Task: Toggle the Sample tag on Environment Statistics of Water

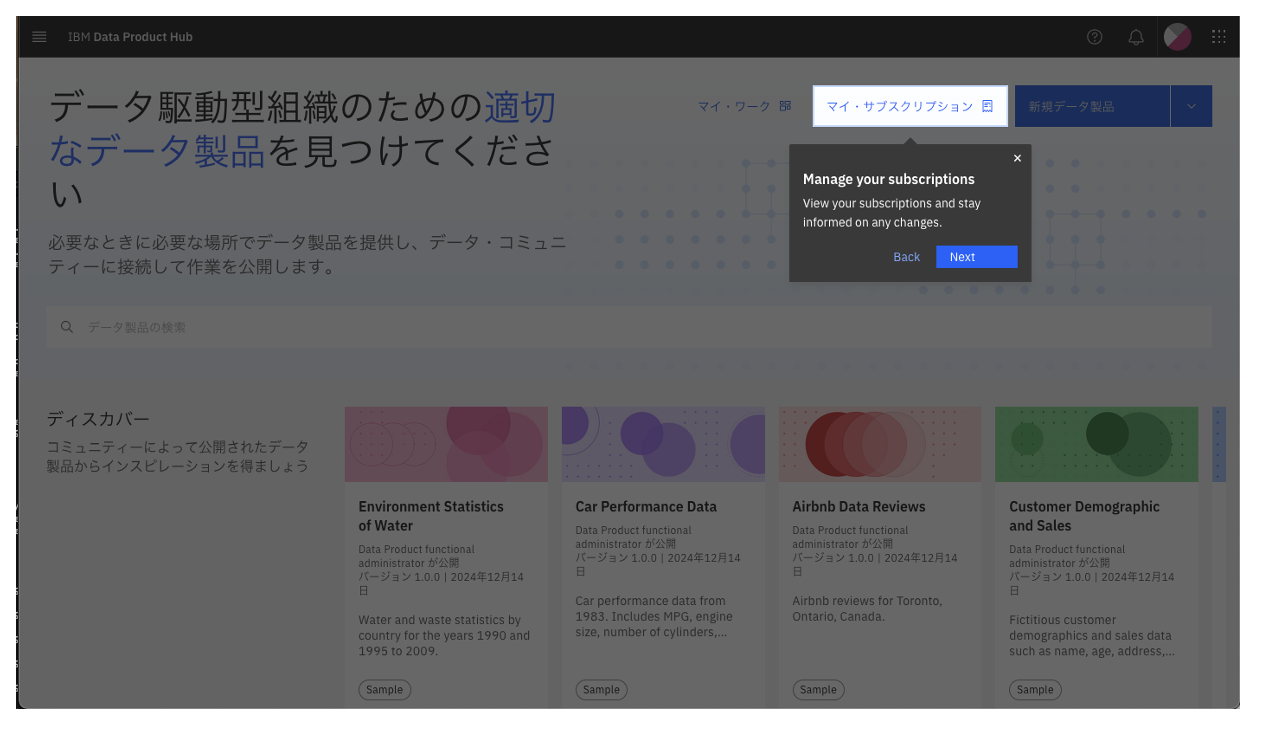Action: pos(384,689)
